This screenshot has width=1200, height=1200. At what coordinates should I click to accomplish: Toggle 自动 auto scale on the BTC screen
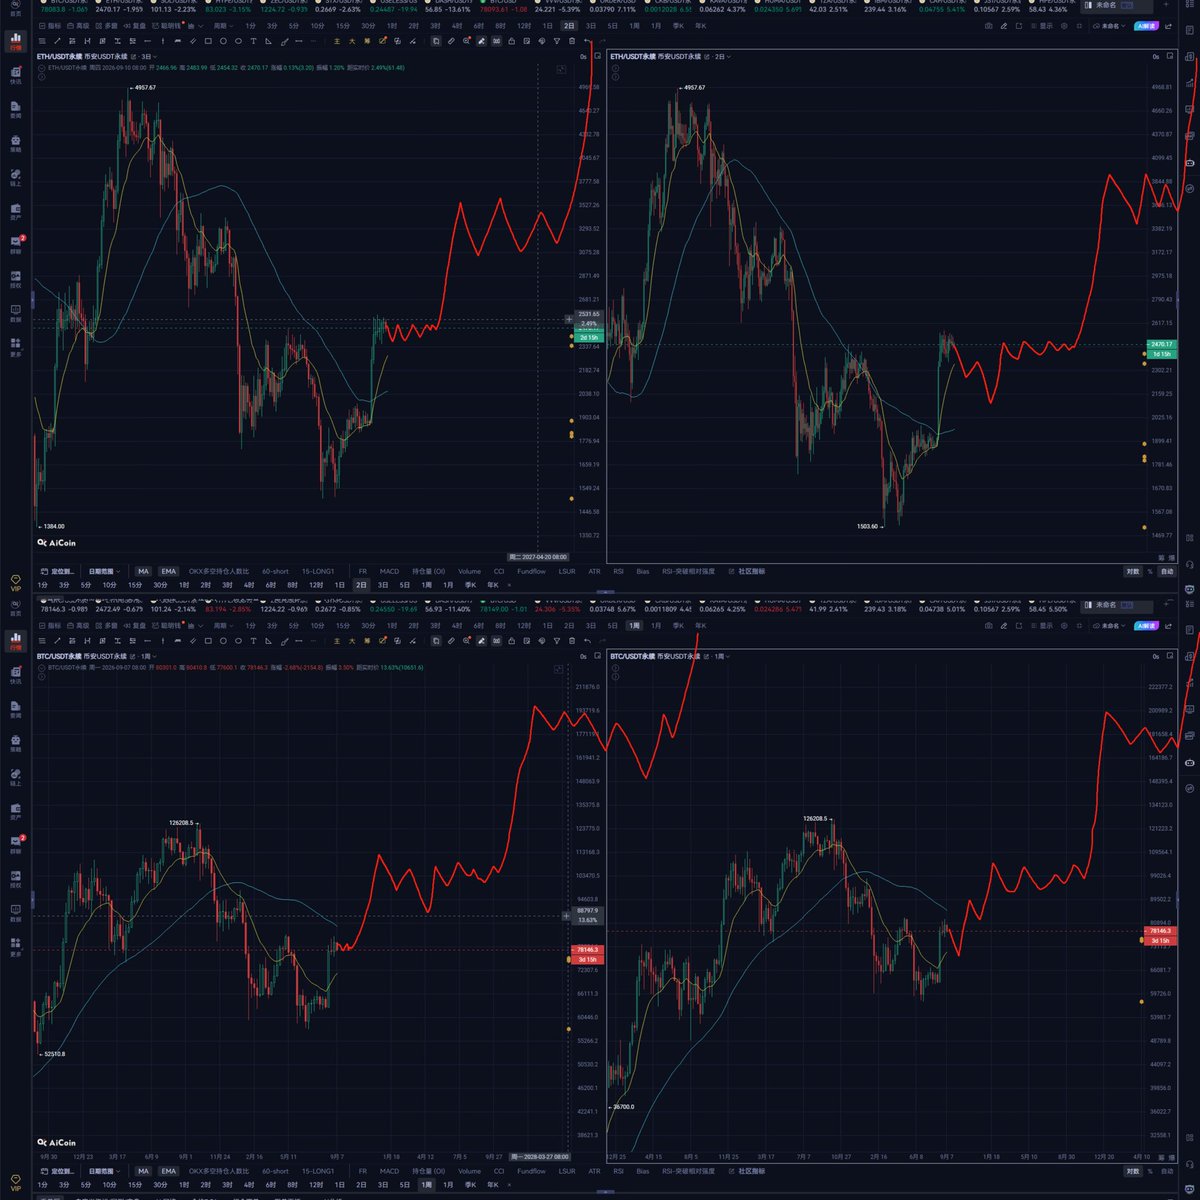click(x=1166, y=1171)
